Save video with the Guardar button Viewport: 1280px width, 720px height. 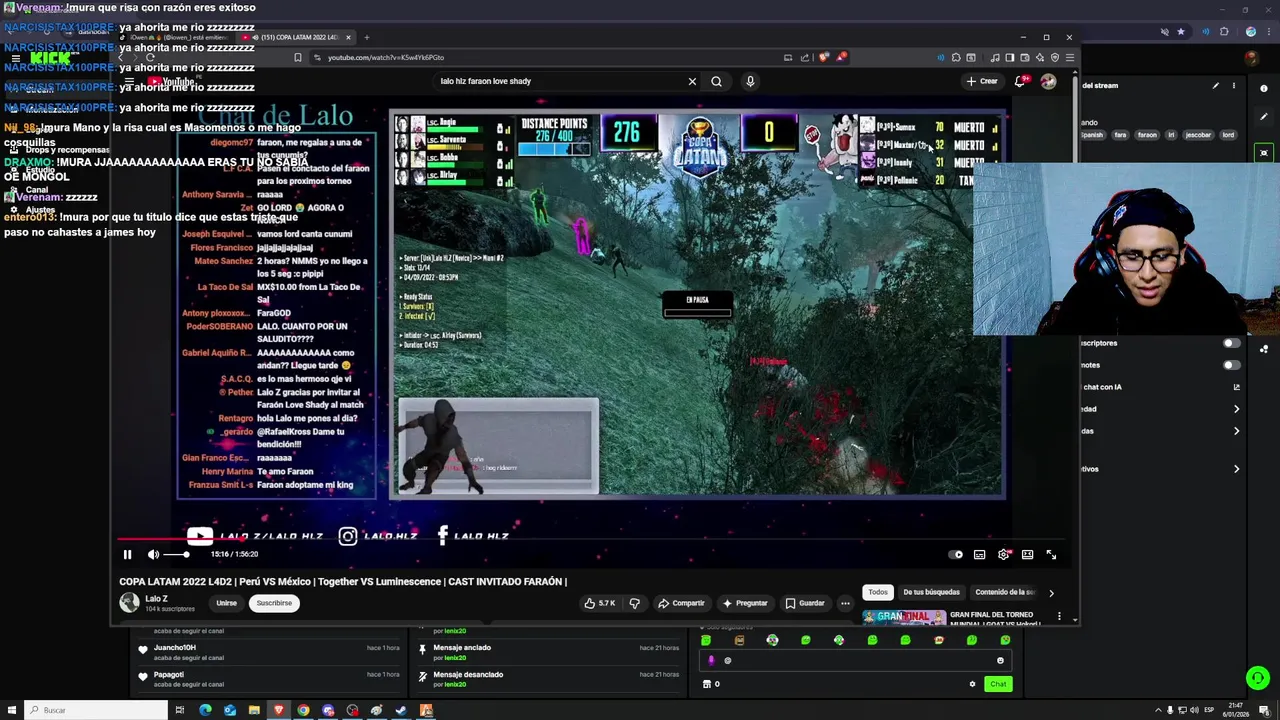coord(805,603)
